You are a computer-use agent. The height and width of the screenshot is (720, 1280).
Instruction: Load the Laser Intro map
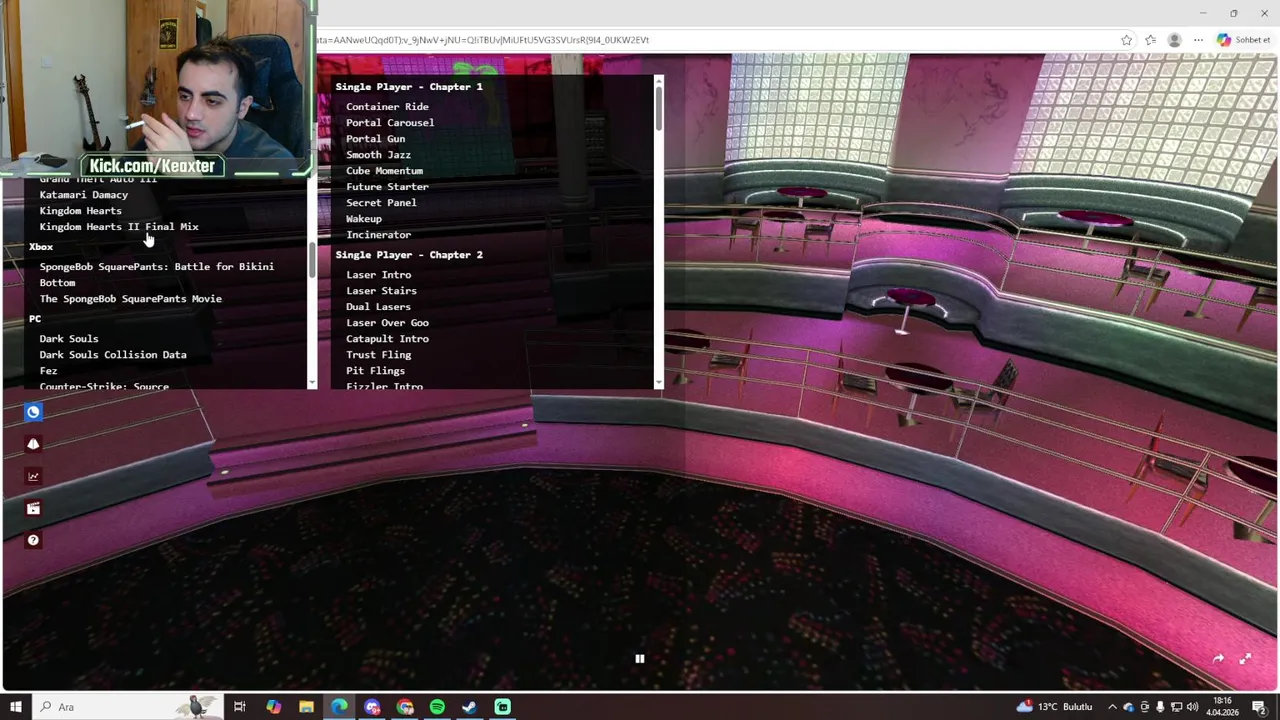(x=378, y=275)
